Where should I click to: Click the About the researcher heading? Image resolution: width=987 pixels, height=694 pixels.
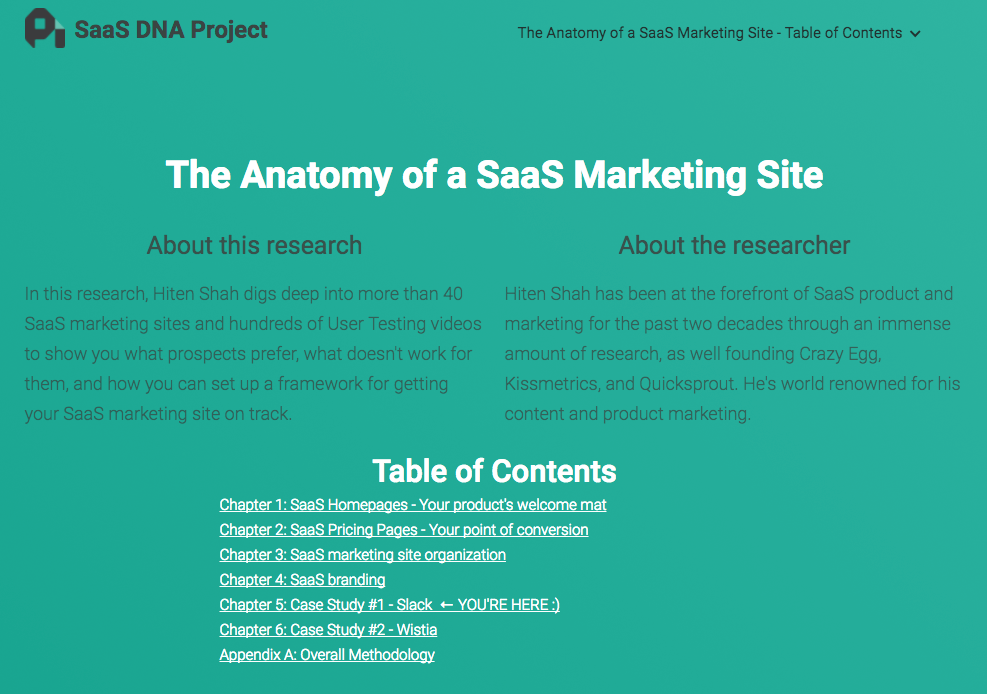734,245
